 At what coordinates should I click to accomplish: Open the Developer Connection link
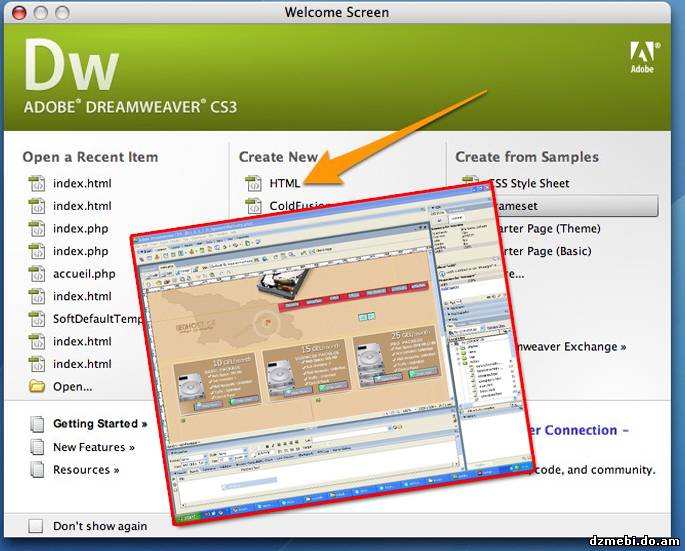578,430
